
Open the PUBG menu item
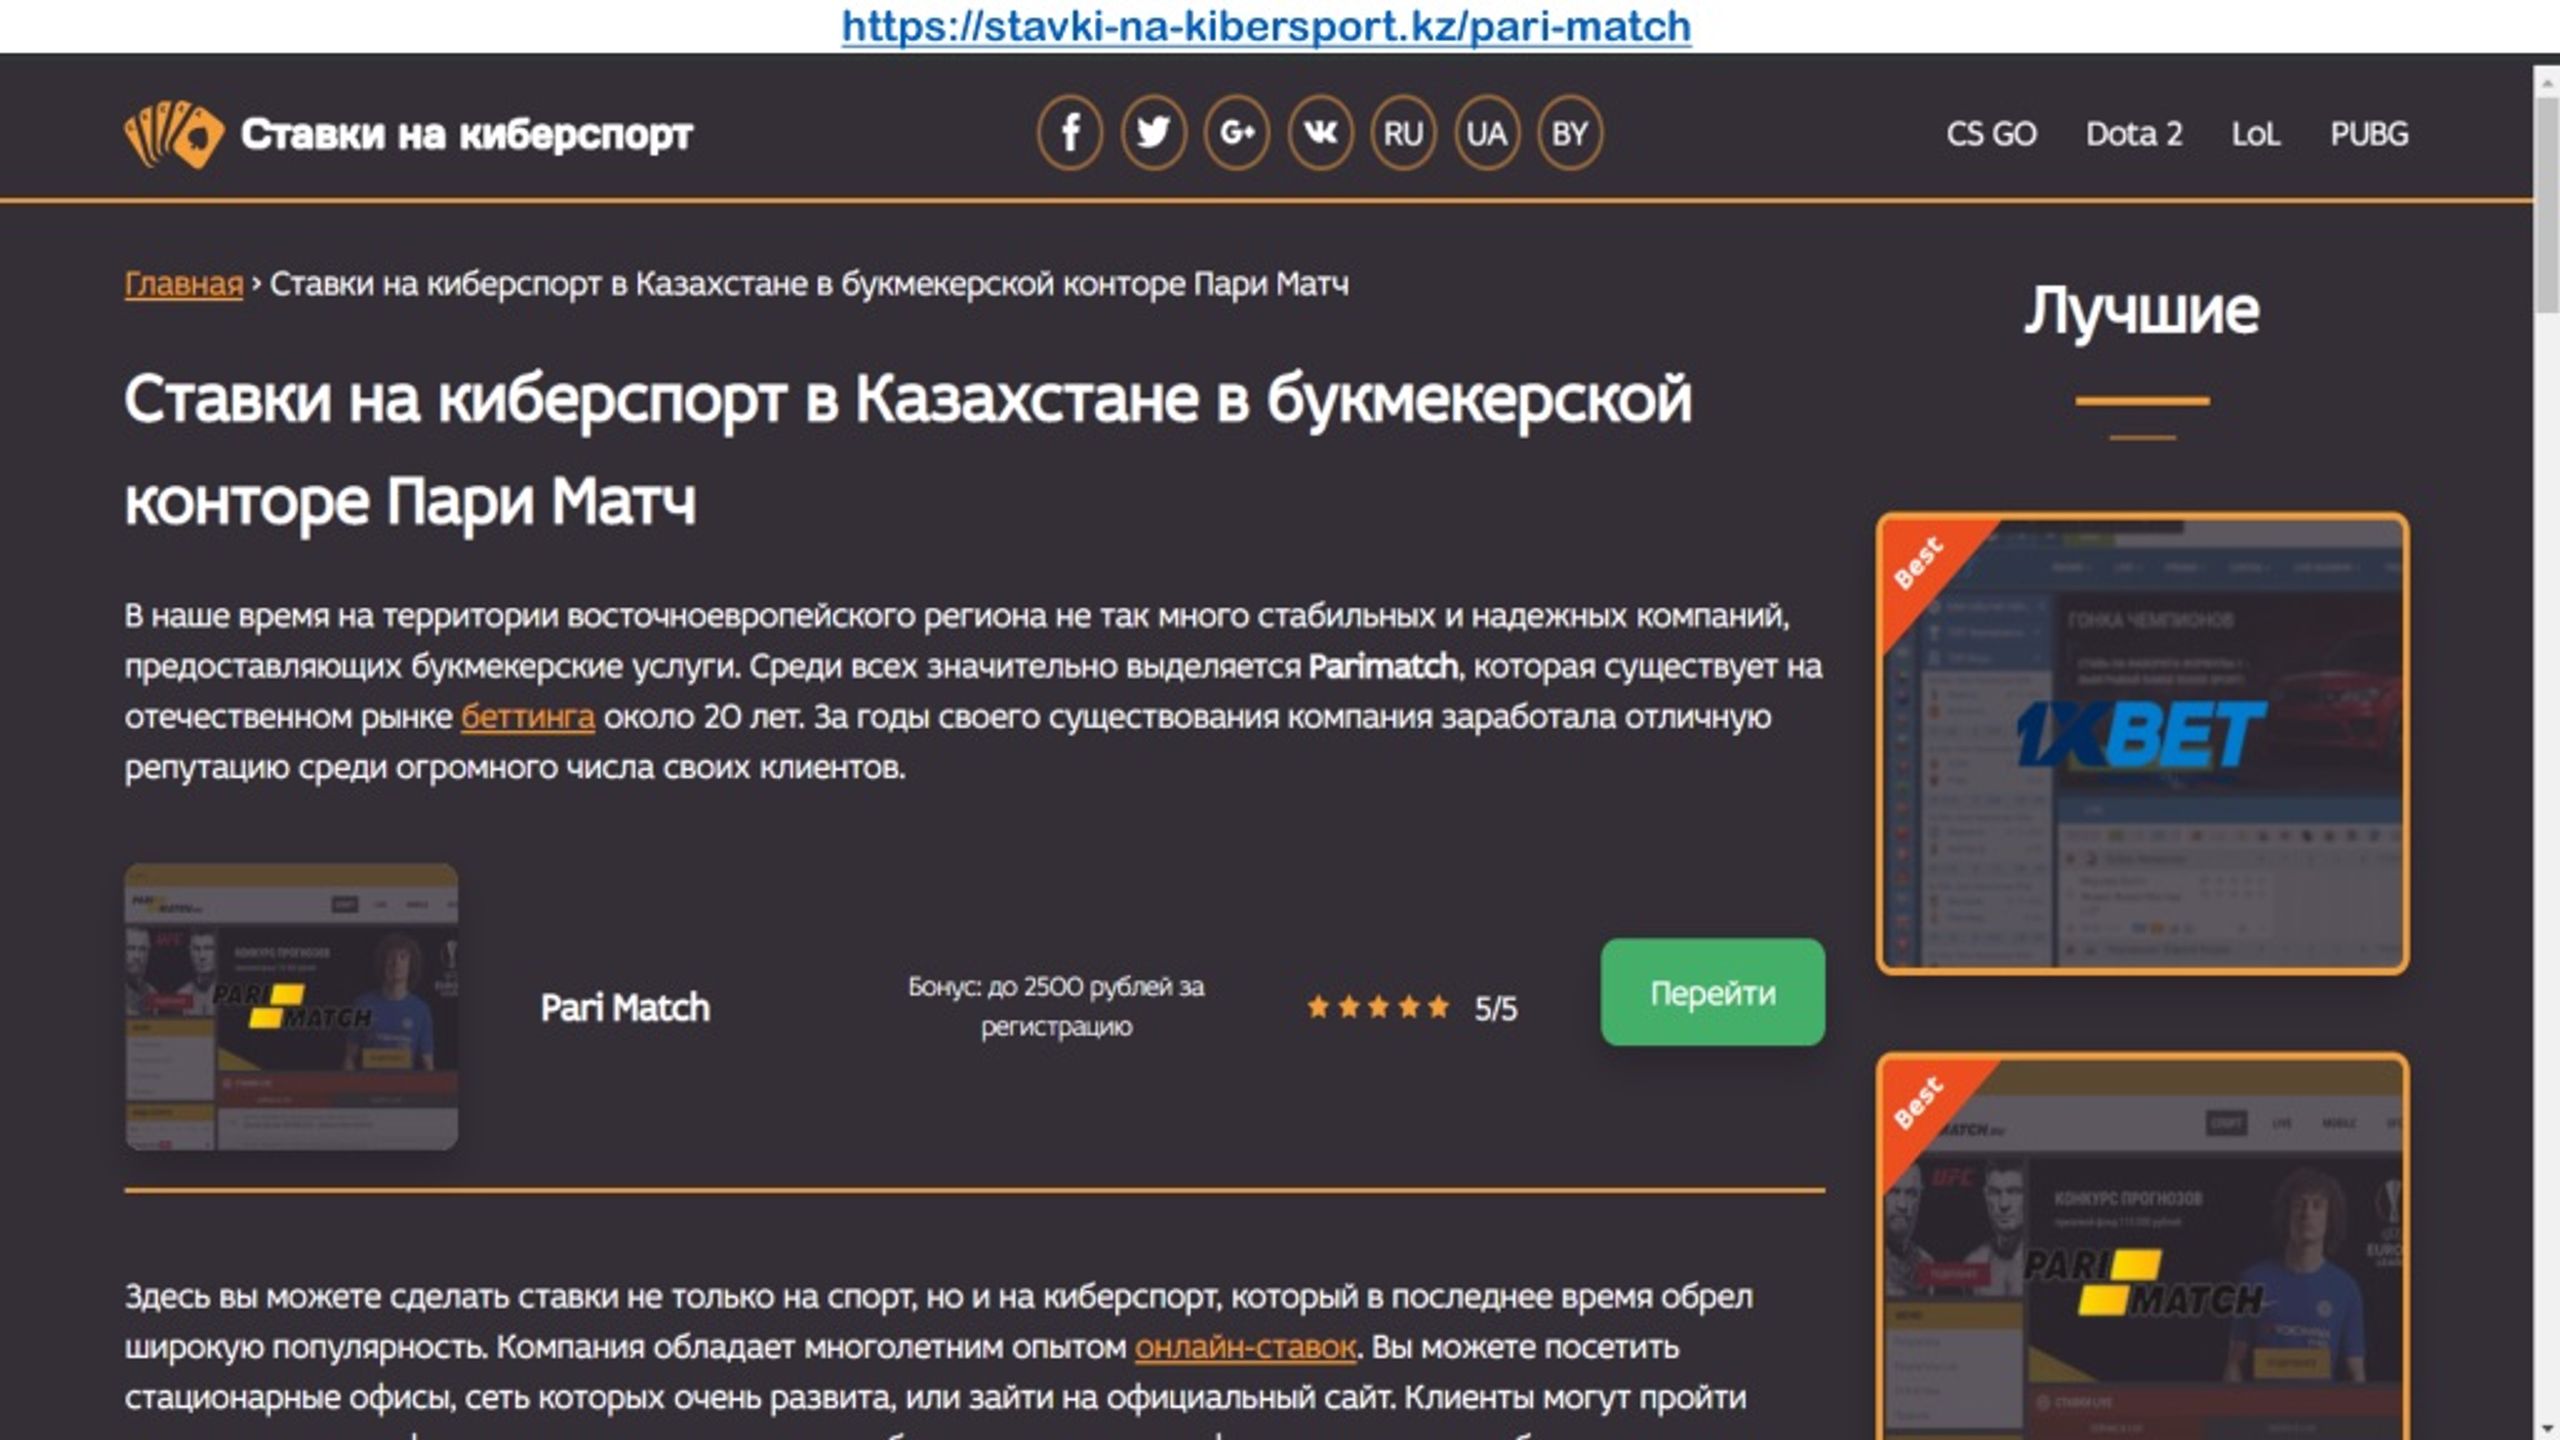[2369, 134]
